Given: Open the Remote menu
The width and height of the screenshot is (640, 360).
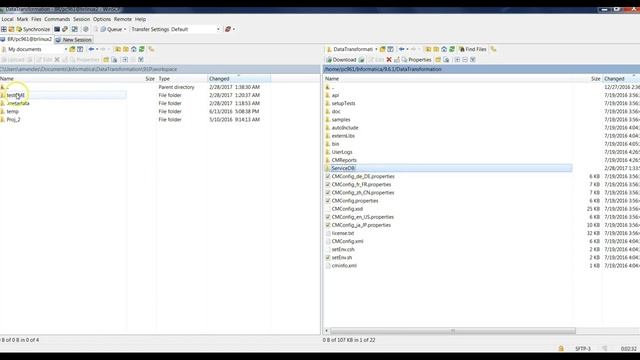Looking at the screenshot, I should coord(123,19).
